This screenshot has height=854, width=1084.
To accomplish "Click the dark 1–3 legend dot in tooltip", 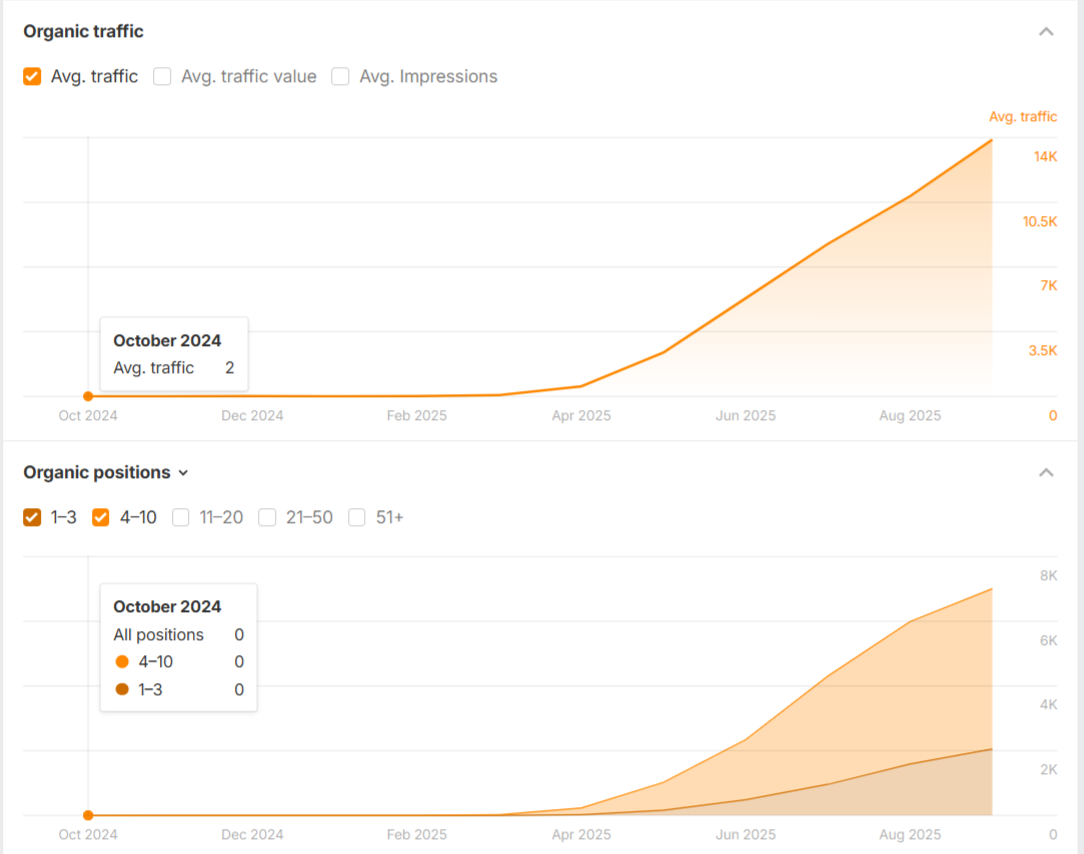I will pyautogui.click(x=122, y=689).
